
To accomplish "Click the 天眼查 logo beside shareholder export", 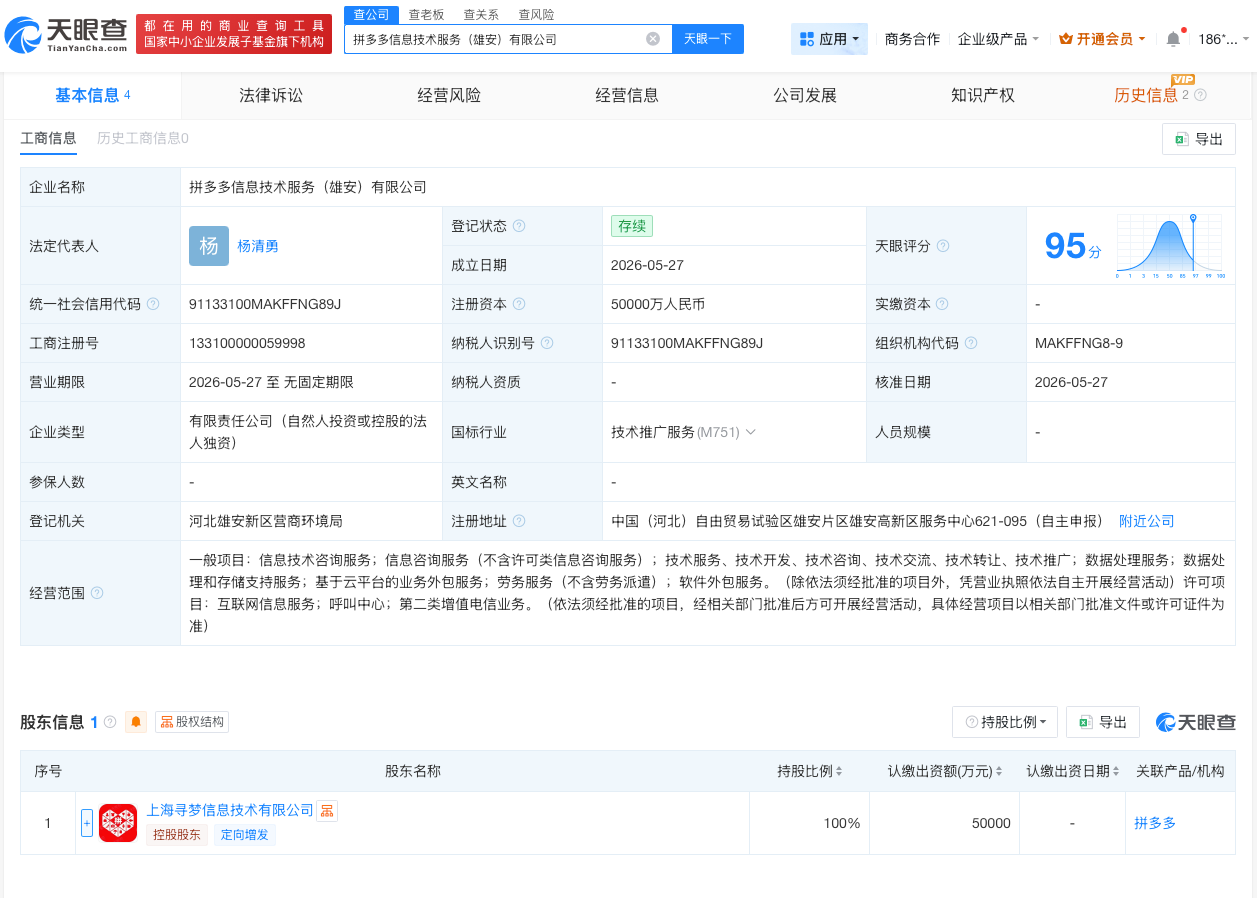I will tap(1196, 722).
